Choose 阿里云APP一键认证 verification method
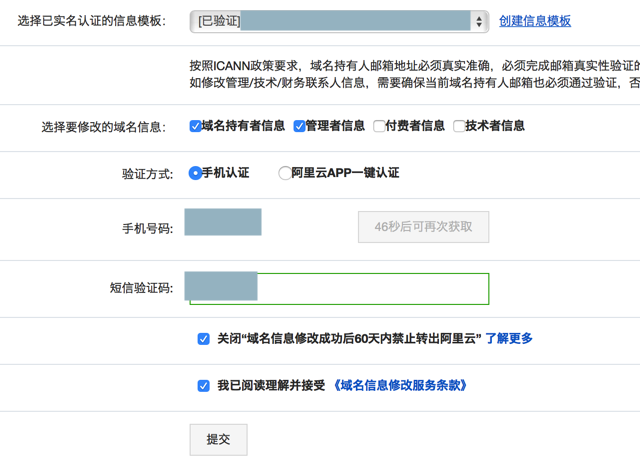 285,173
